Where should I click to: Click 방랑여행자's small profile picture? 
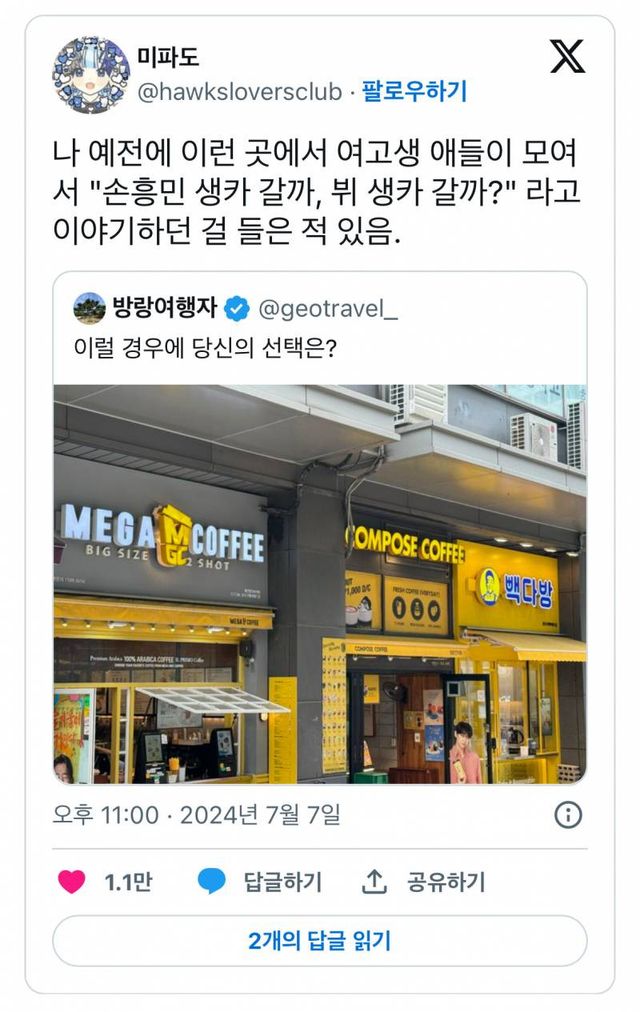point(90,308)
